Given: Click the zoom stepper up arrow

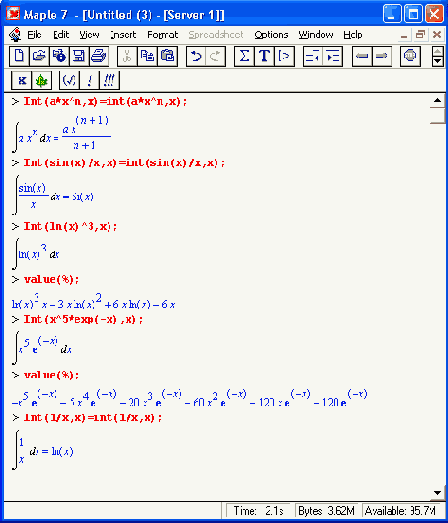Looking at the screenshot, I should pos(437,52).
